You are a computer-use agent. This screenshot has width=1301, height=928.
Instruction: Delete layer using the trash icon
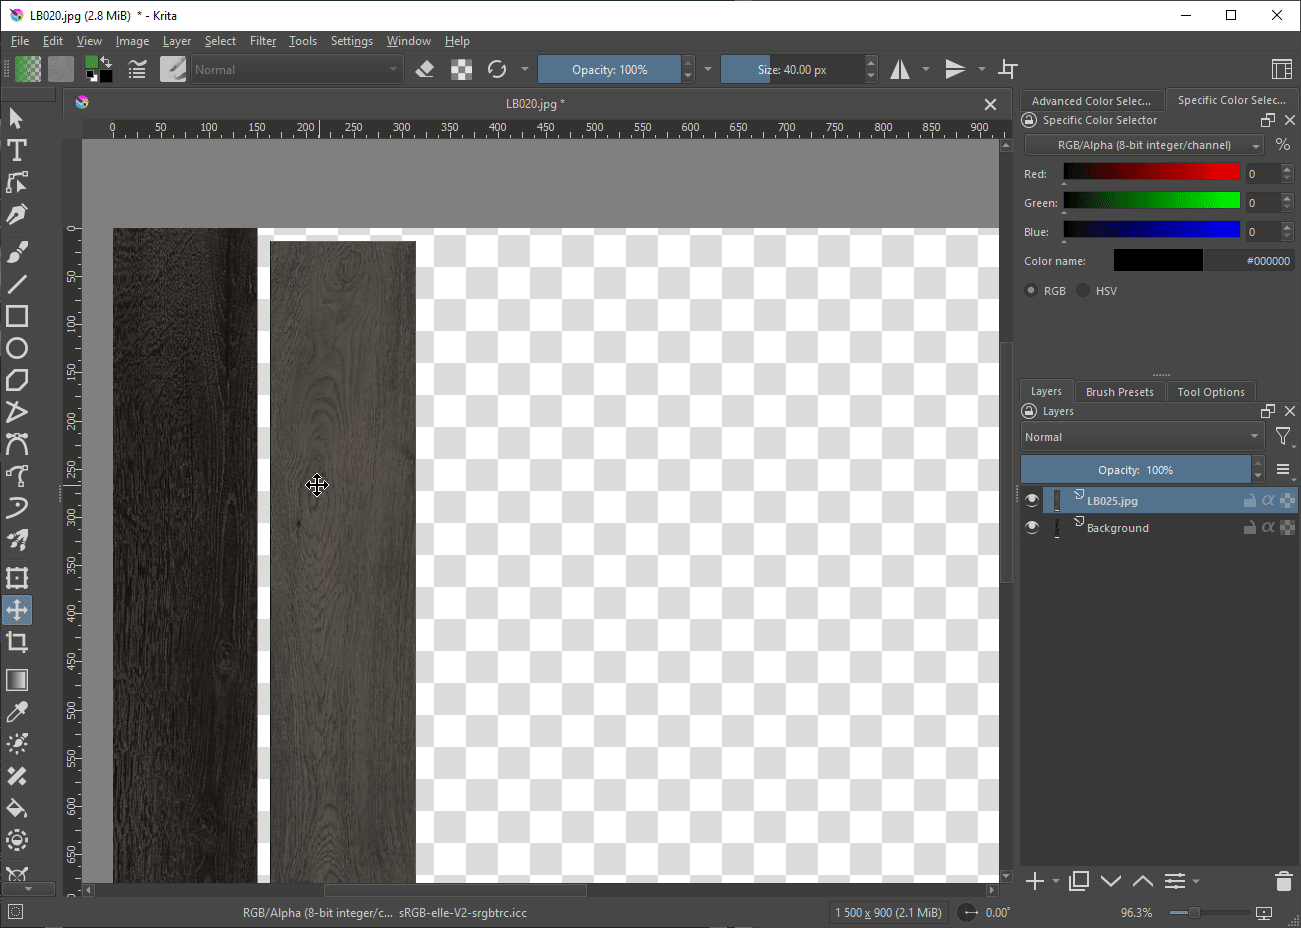click(1284, 881)
